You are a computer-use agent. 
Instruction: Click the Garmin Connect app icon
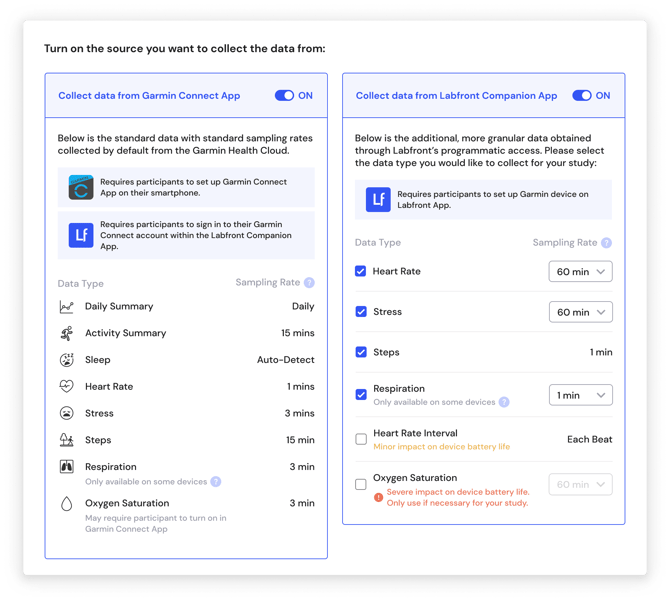coord(81,187)
